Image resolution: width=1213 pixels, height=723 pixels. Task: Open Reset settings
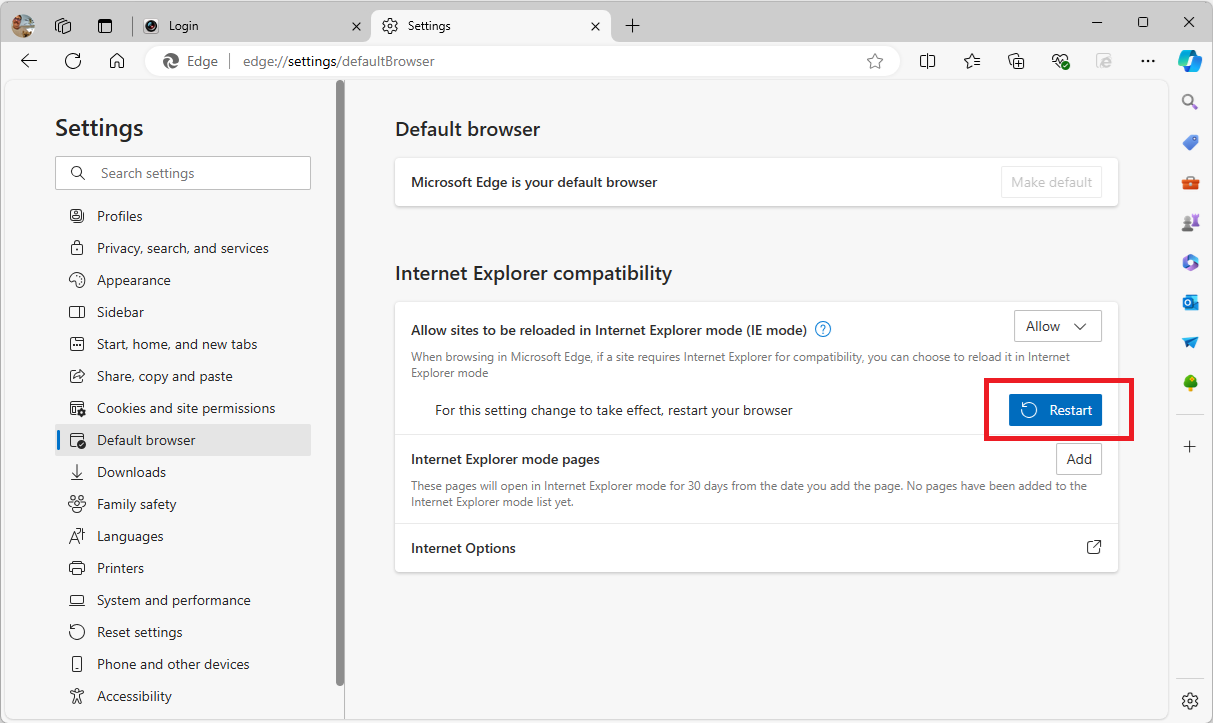pyautogui.click(x=183, y=632)
